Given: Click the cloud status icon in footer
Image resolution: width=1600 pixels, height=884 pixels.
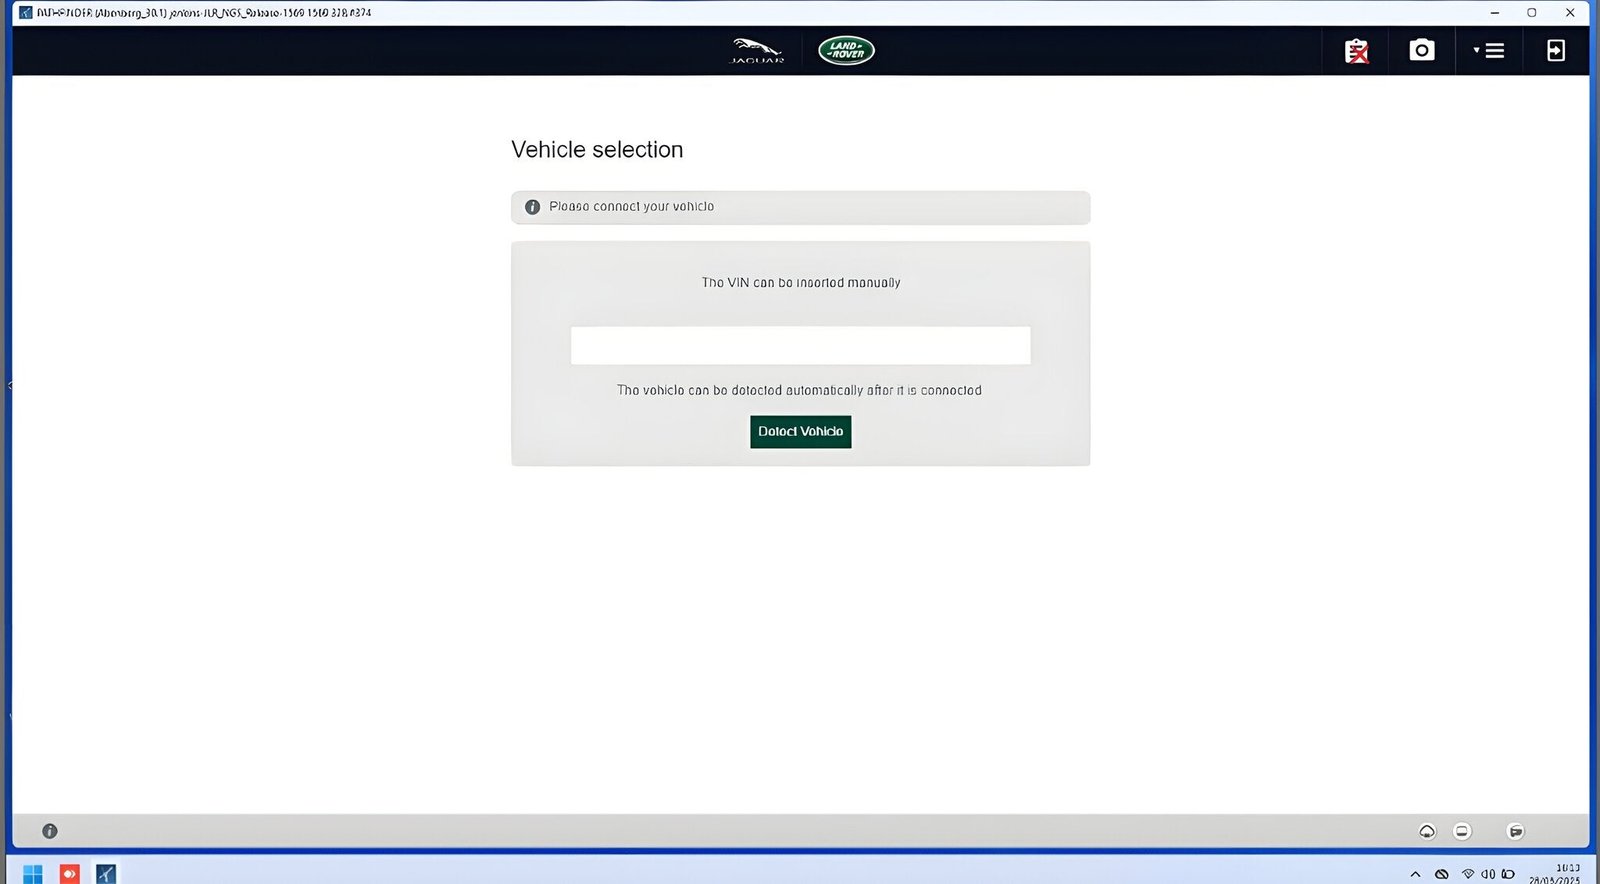Looking at the screenshot, I should pos(1427,831).
